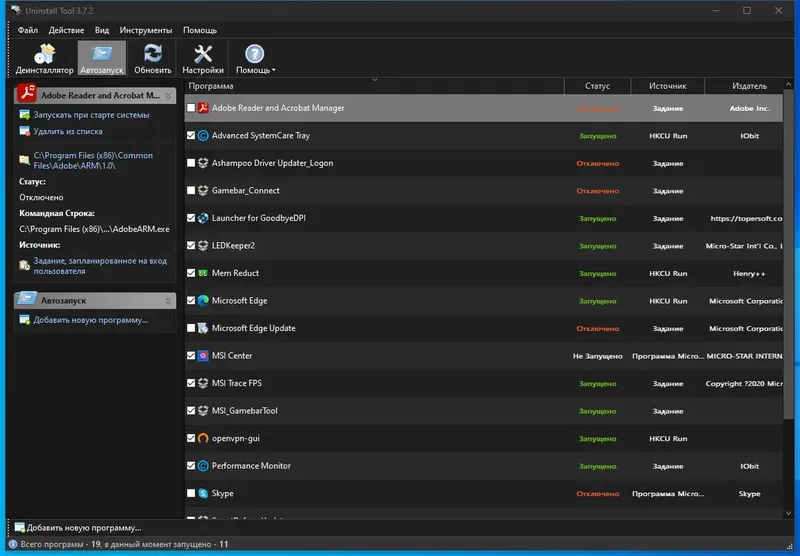Click the Adobe icon in the sidebar header
This screenshot has height=556, width=800.
tap(27, 93)
